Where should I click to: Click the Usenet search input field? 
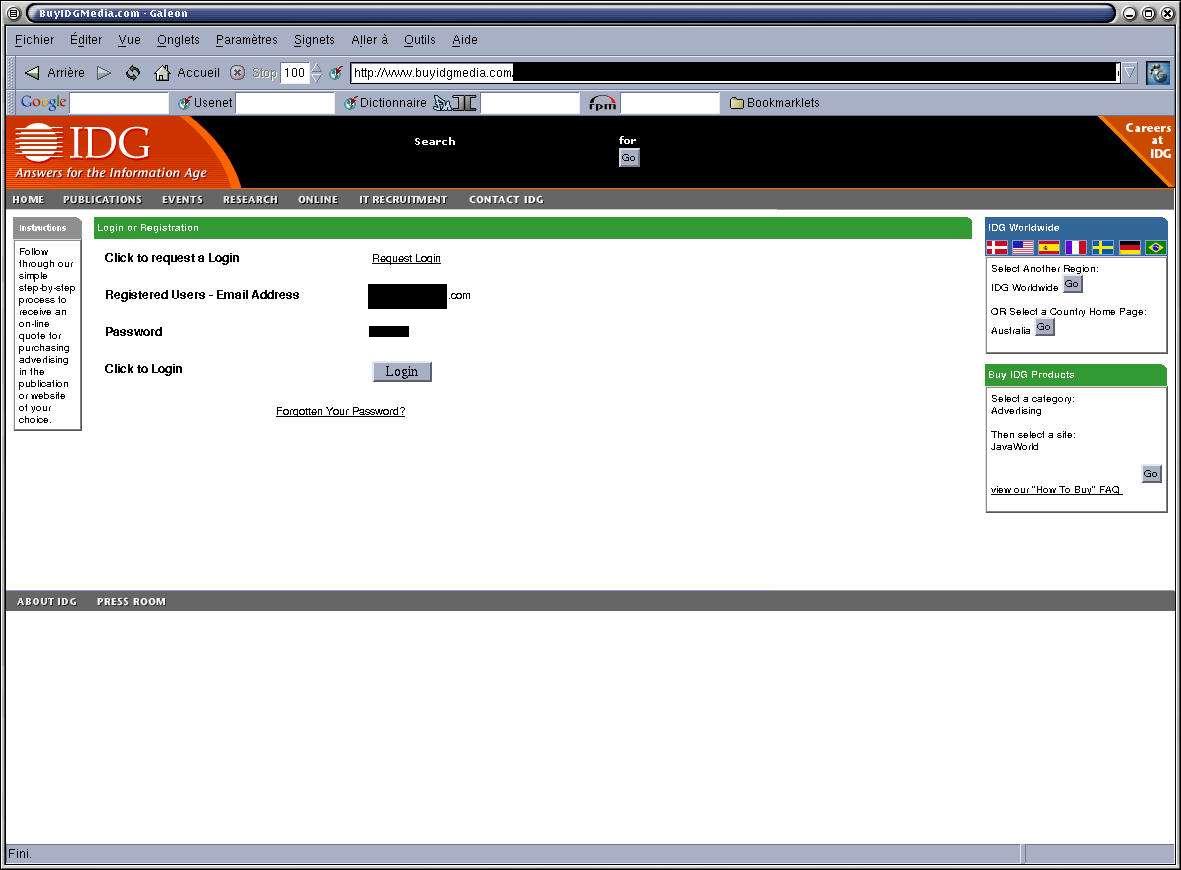coord(285,102)
